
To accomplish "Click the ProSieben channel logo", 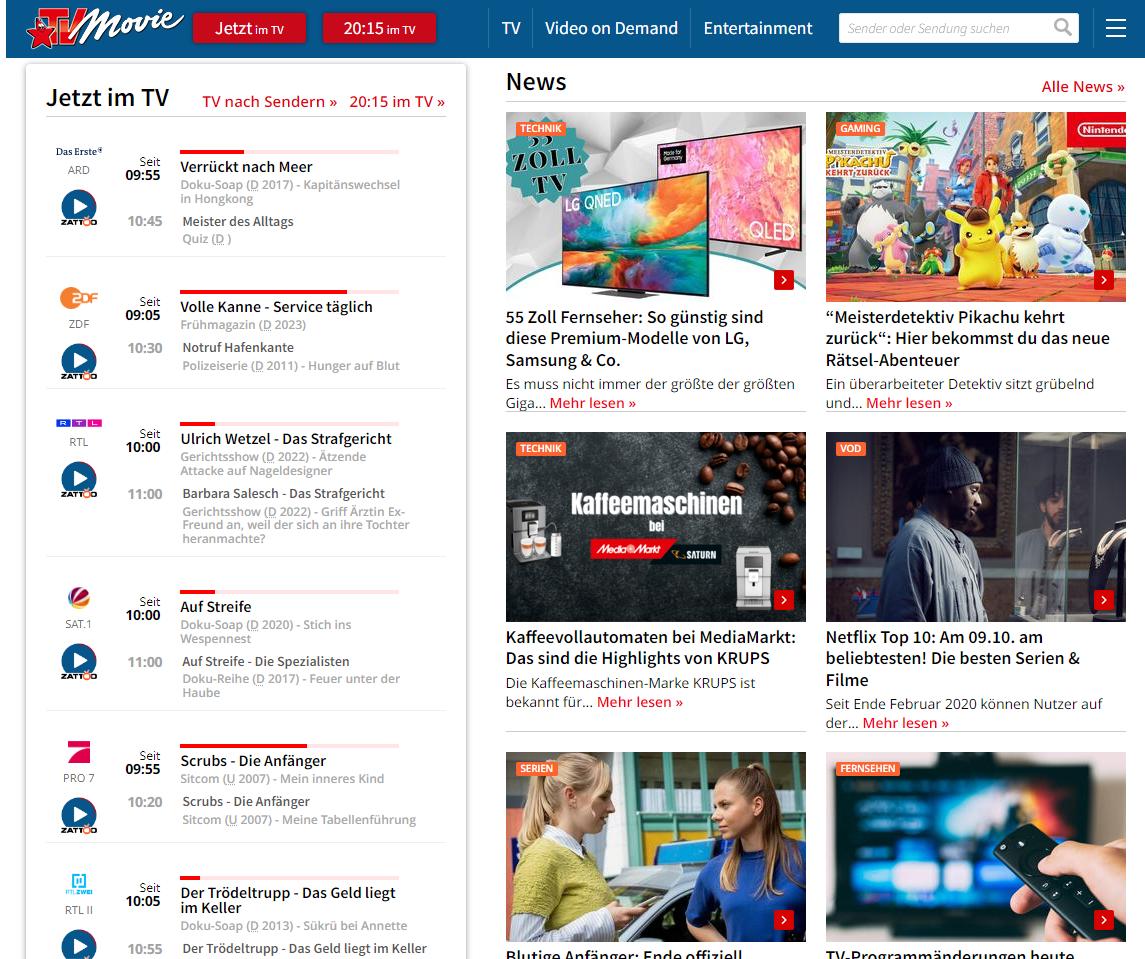I will coord(79,752).
